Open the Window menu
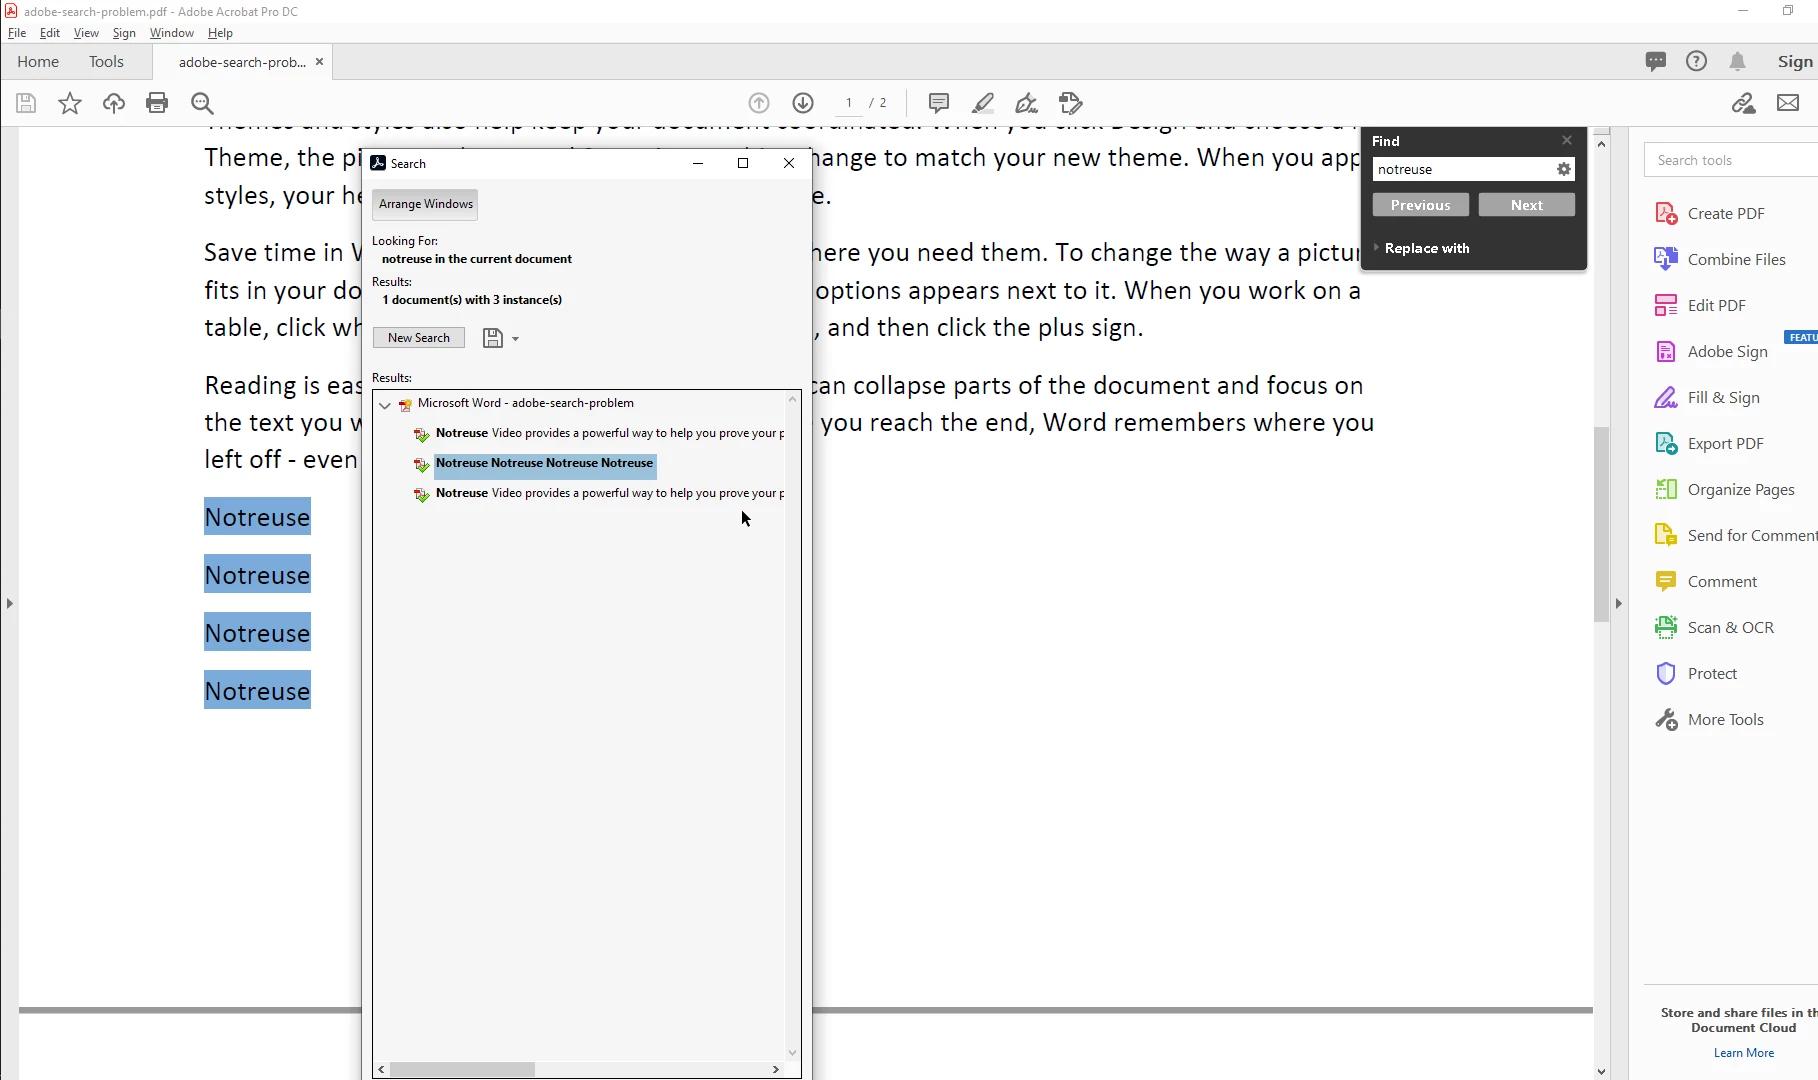1818x1080 pixels. click(x=172, y=33)
